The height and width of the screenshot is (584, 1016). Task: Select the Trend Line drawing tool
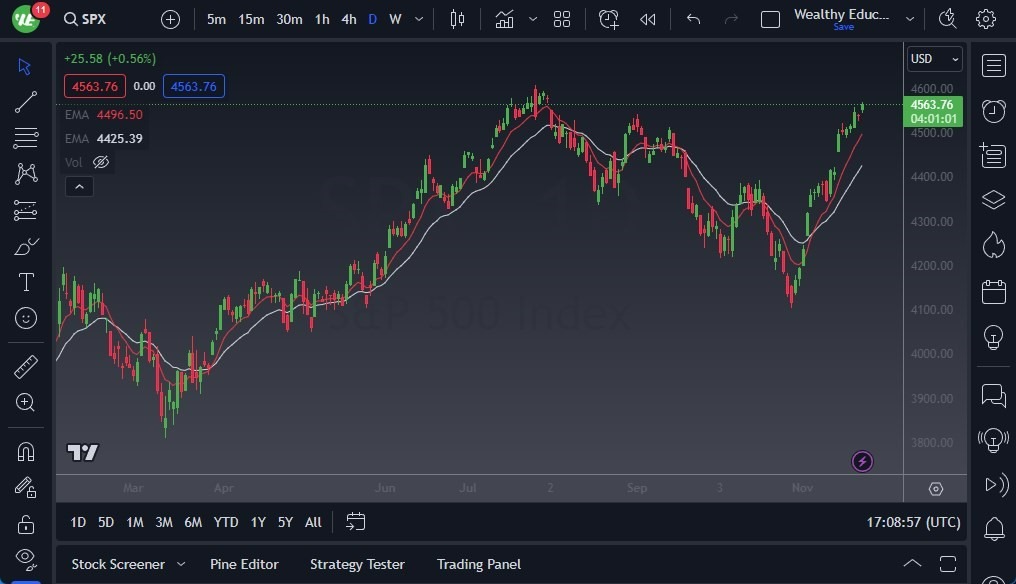click(26, 102)
